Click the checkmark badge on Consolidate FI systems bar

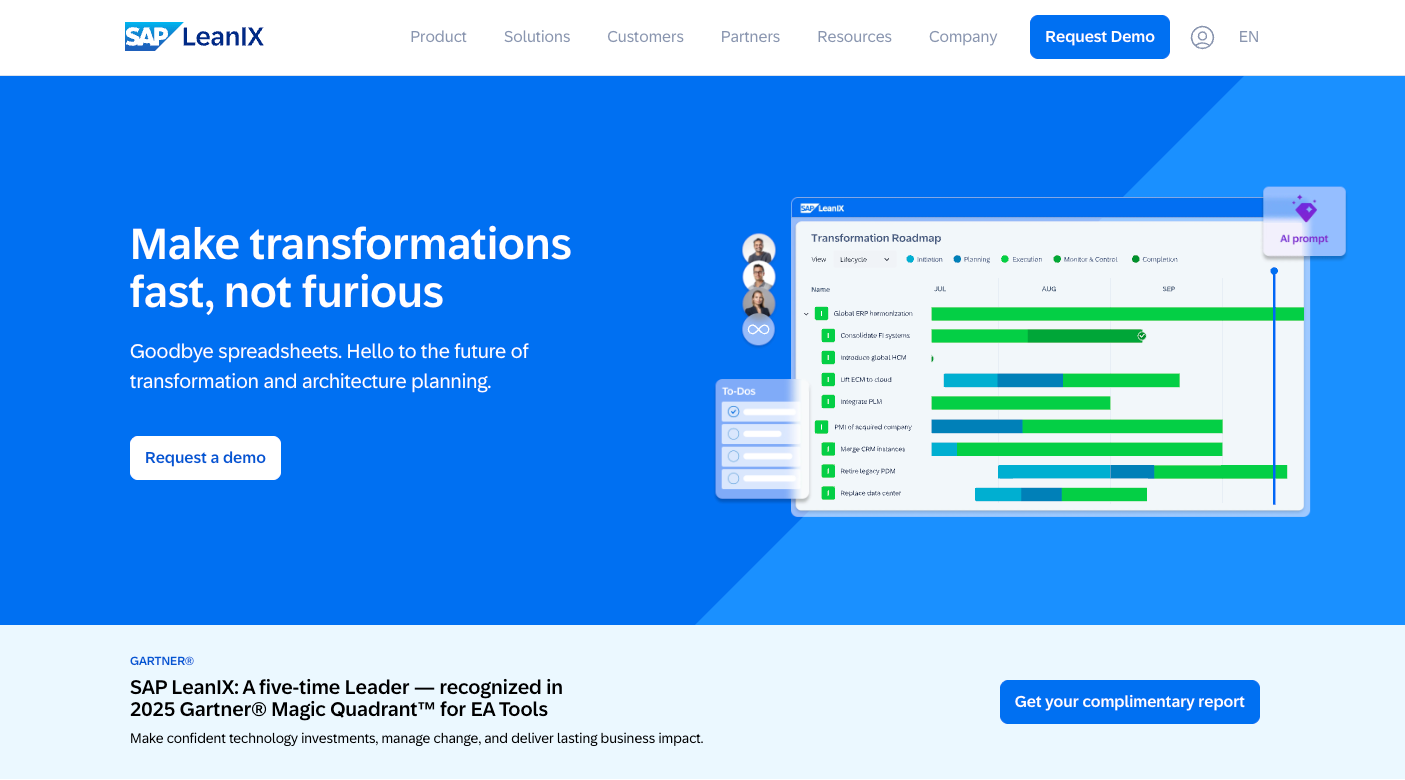click(x=1141, y=336)
